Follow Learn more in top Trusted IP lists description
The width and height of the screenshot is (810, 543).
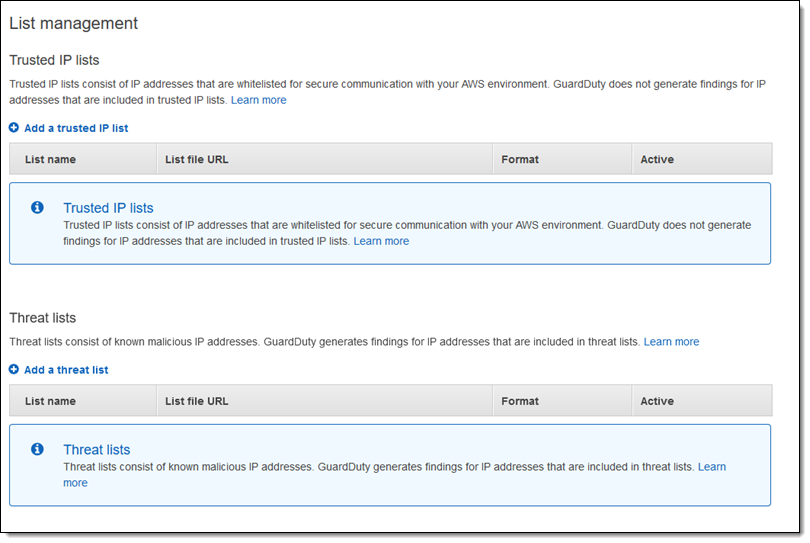tap(258, 100)
